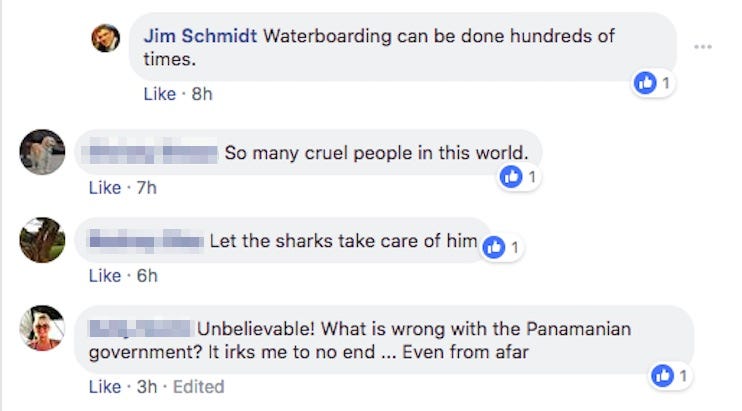Viewport: 742px width, 411px height.
Task: Click the 7h timestamp
Action: click(146, 187)
